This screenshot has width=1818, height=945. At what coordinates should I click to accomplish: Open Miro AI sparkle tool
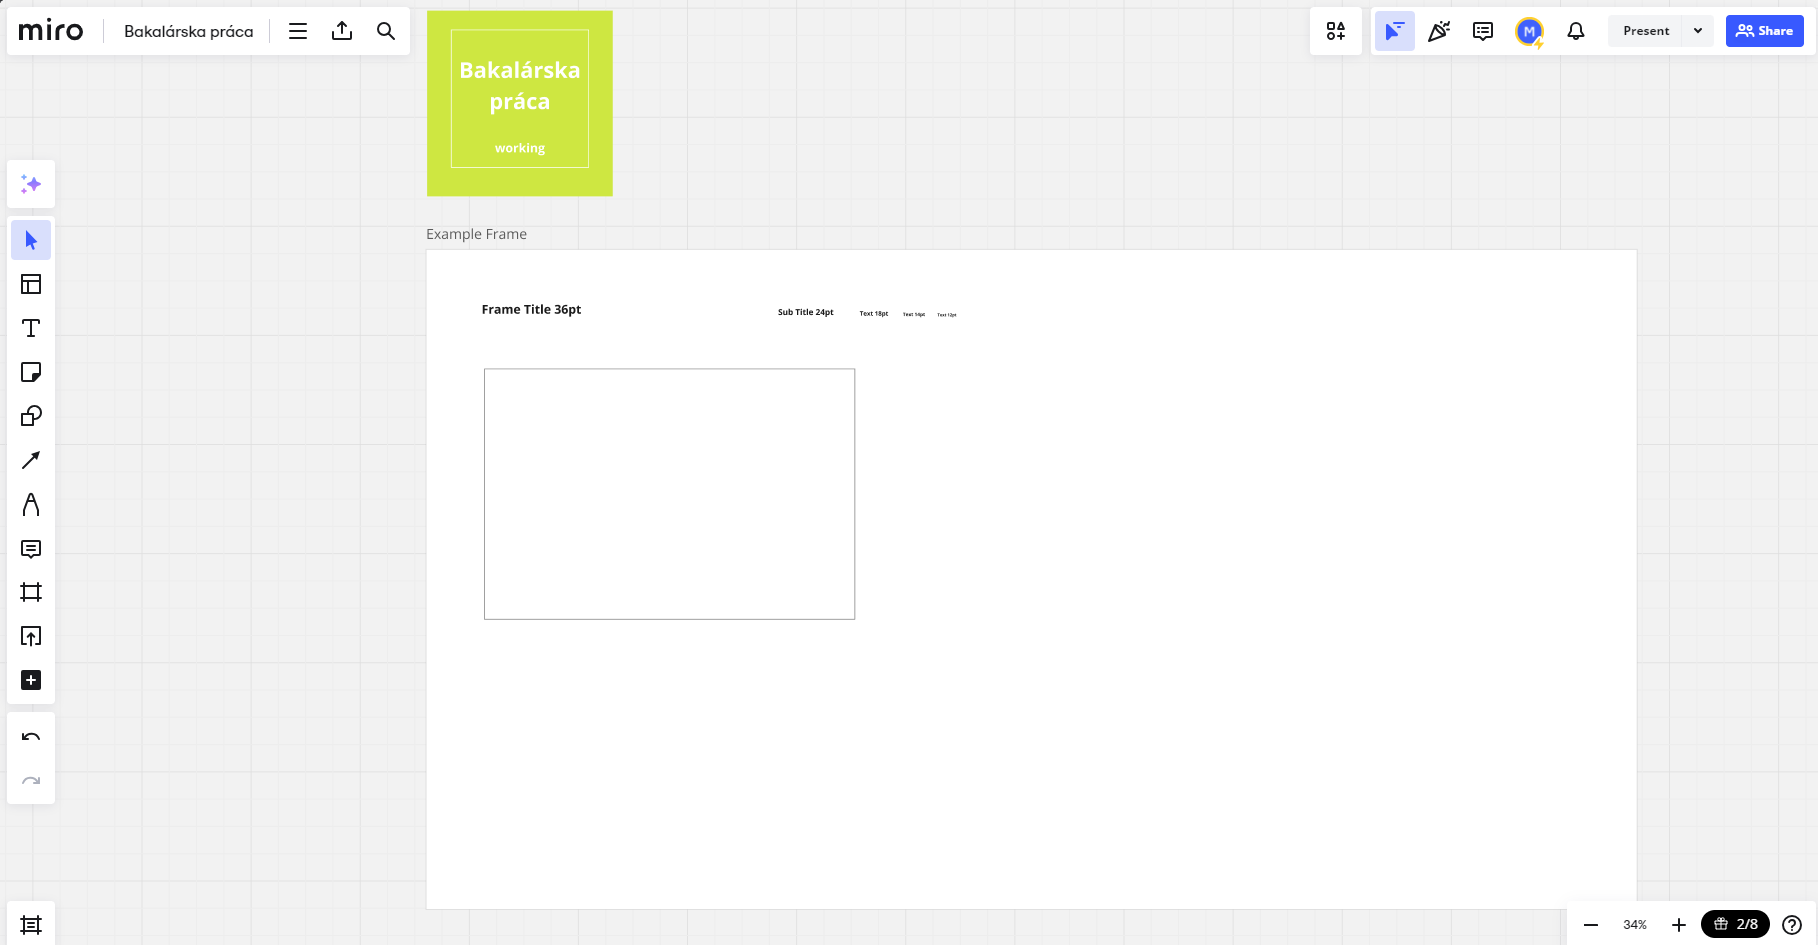point(31,185)
